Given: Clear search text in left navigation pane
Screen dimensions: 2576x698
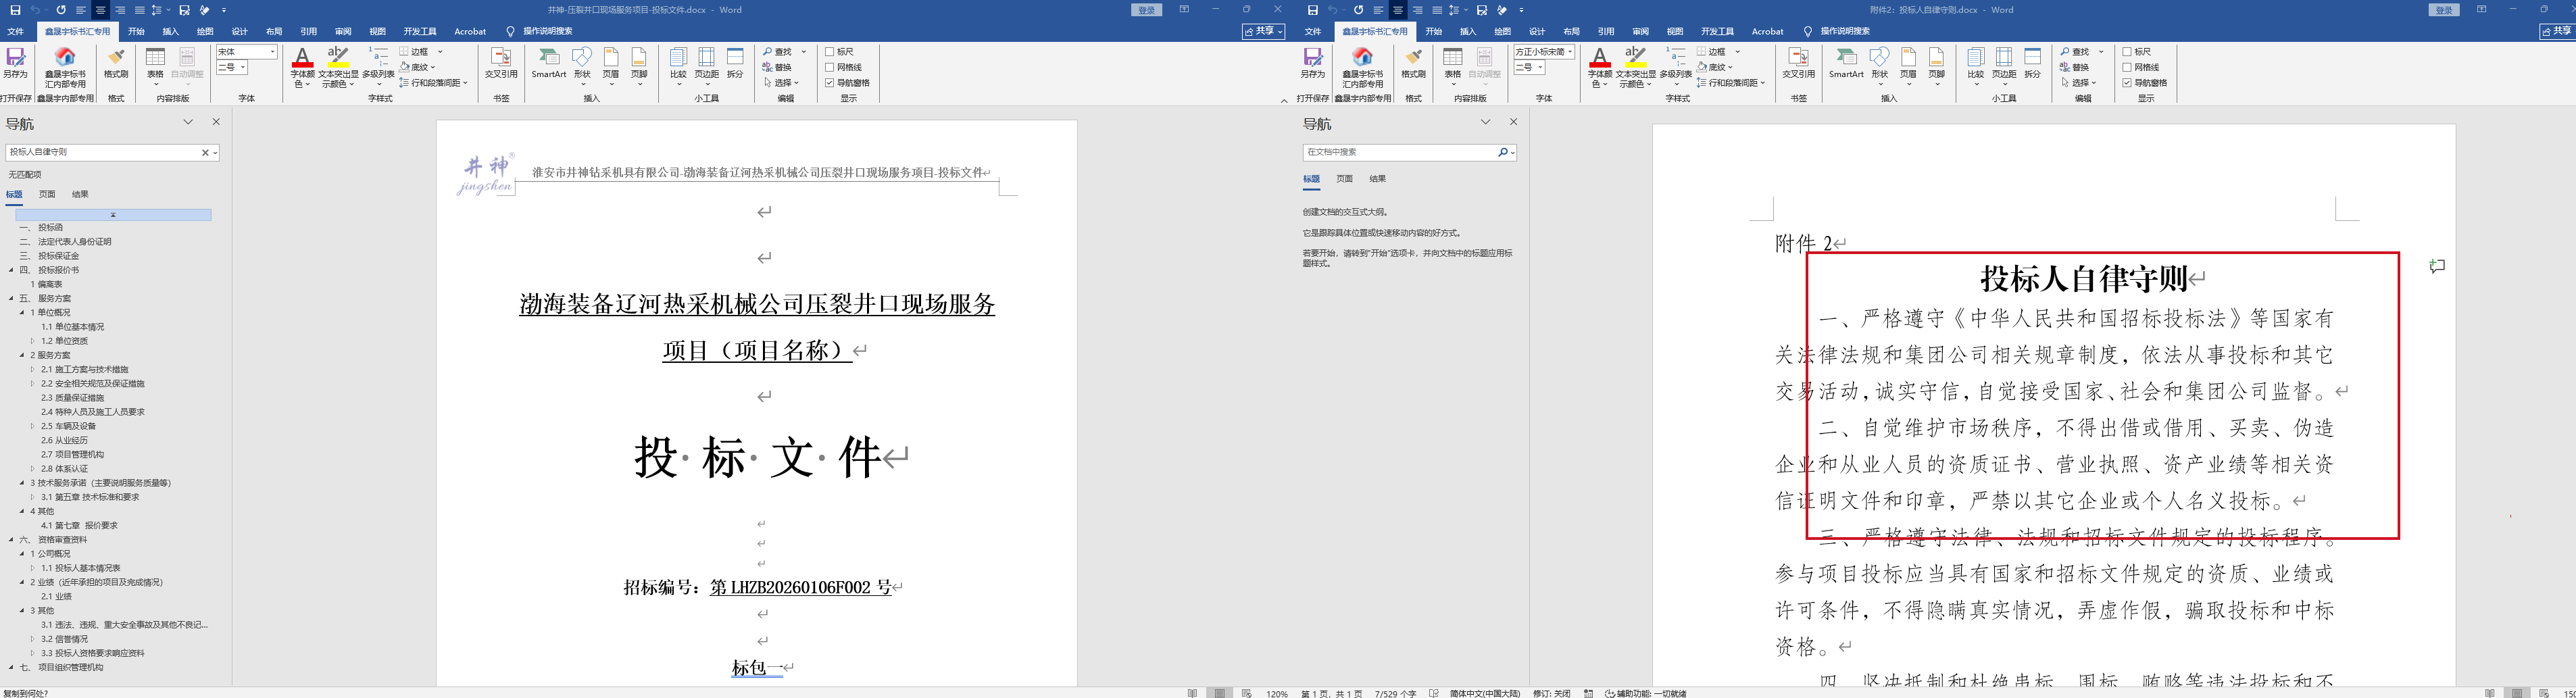Looking at the screenshot, I should click(x=205, y=153).
